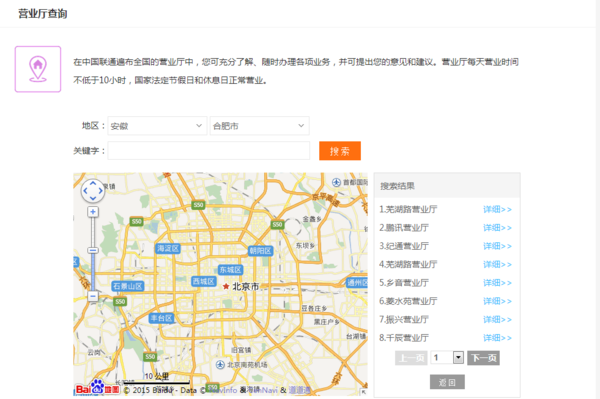The width and height of the screenshot is (600, 399).
Task: Open details for 2.鹏讯营业厅
Action: tap(497, 228)
